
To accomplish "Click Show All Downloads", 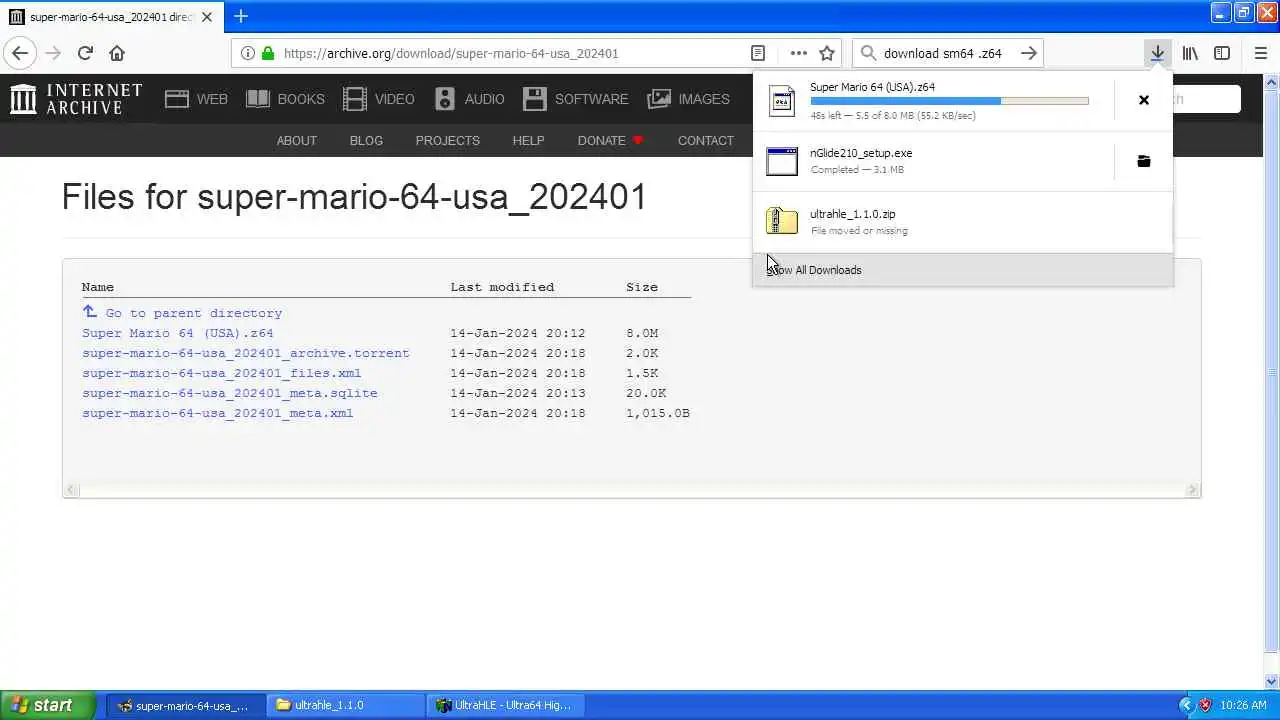I will click(962, 270).
